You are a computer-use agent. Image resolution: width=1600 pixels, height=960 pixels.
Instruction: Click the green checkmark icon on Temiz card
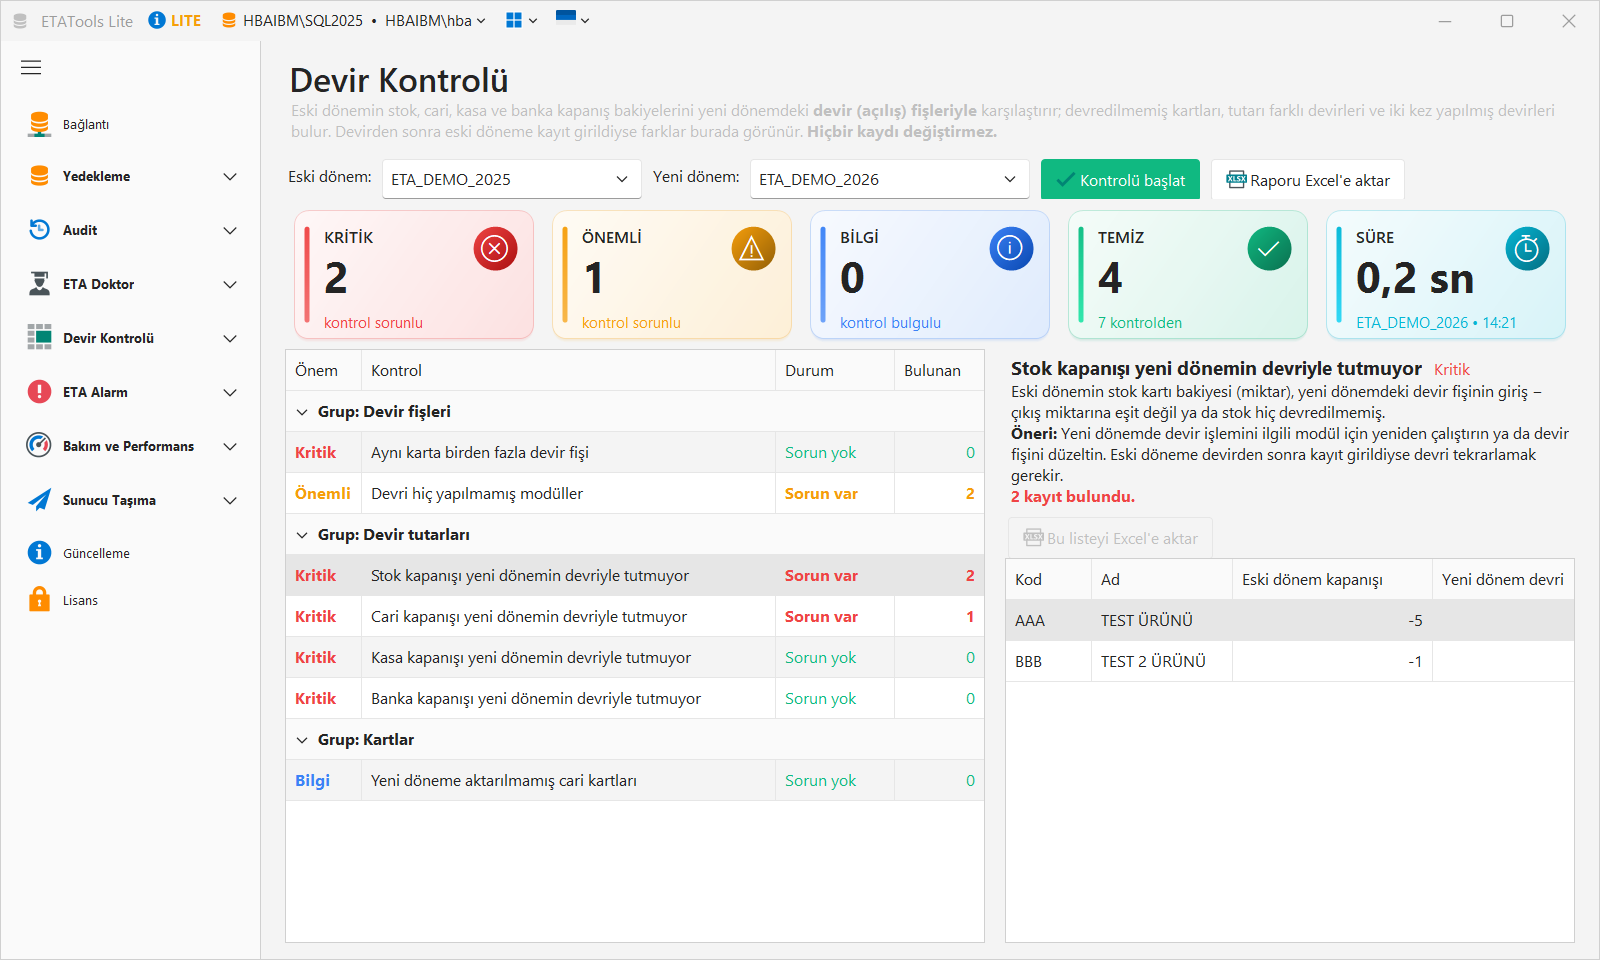[1269, 249]
